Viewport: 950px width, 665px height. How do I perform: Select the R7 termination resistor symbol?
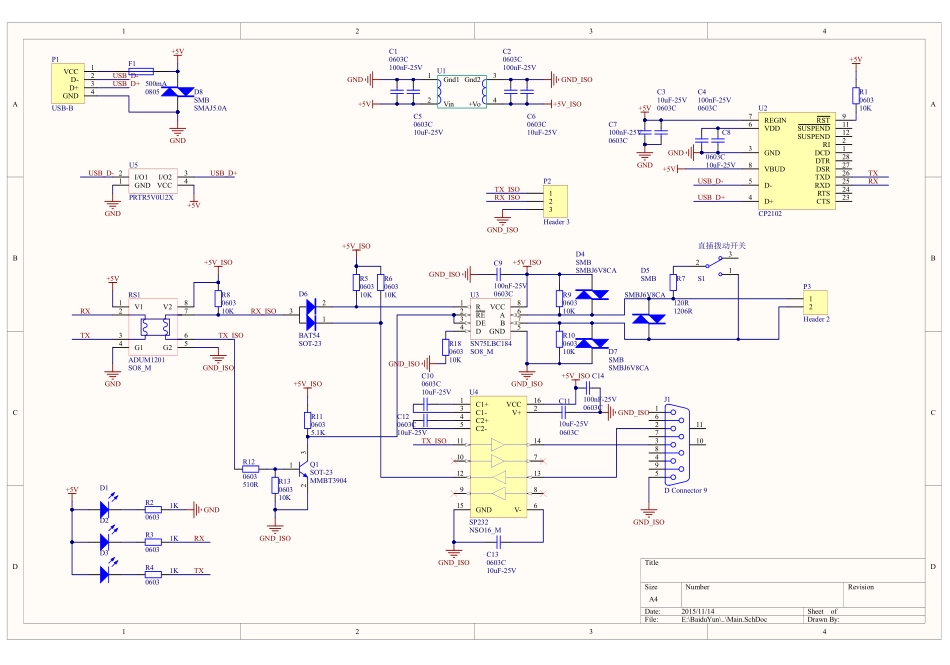click(673, 283)
